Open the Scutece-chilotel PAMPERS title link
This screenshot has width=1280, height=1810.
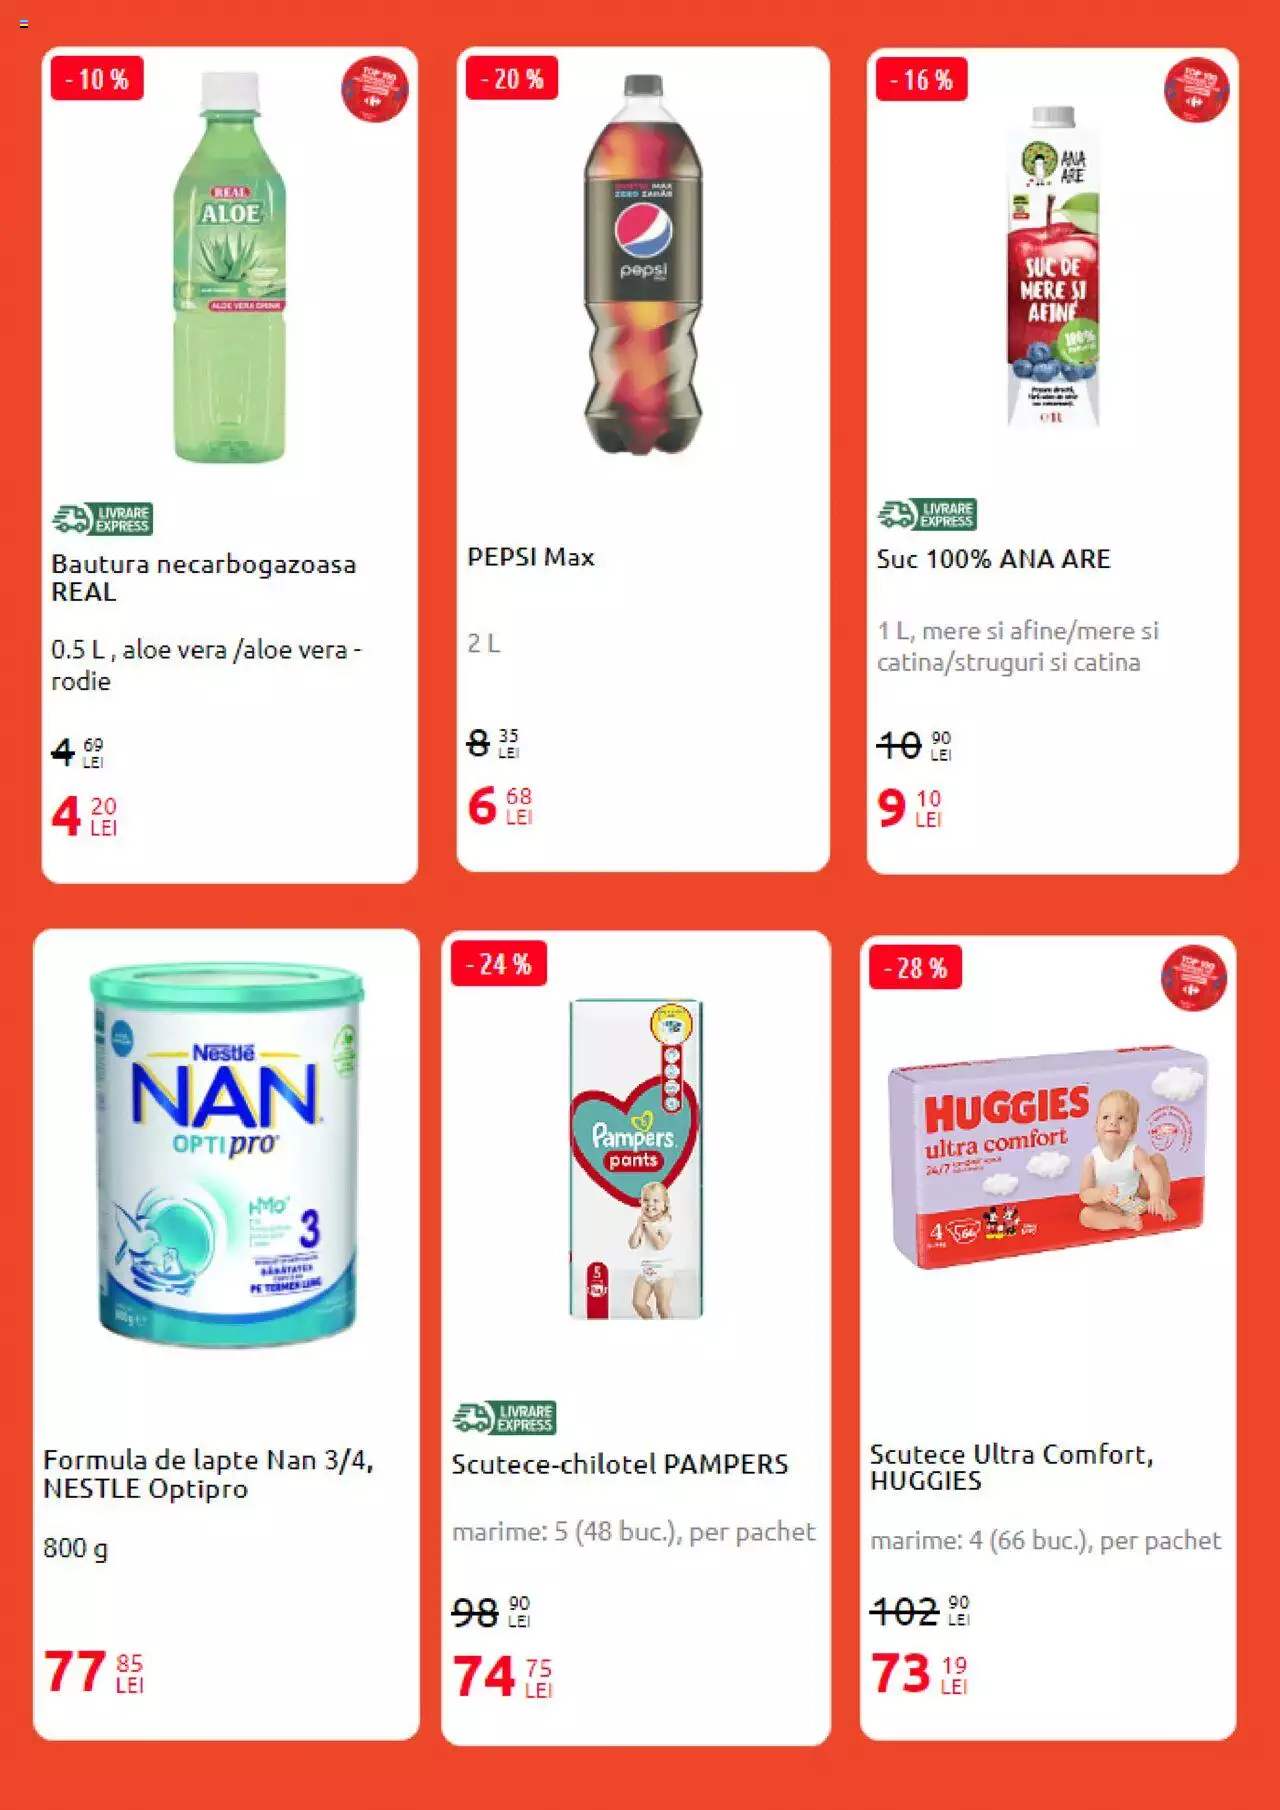620,1464
